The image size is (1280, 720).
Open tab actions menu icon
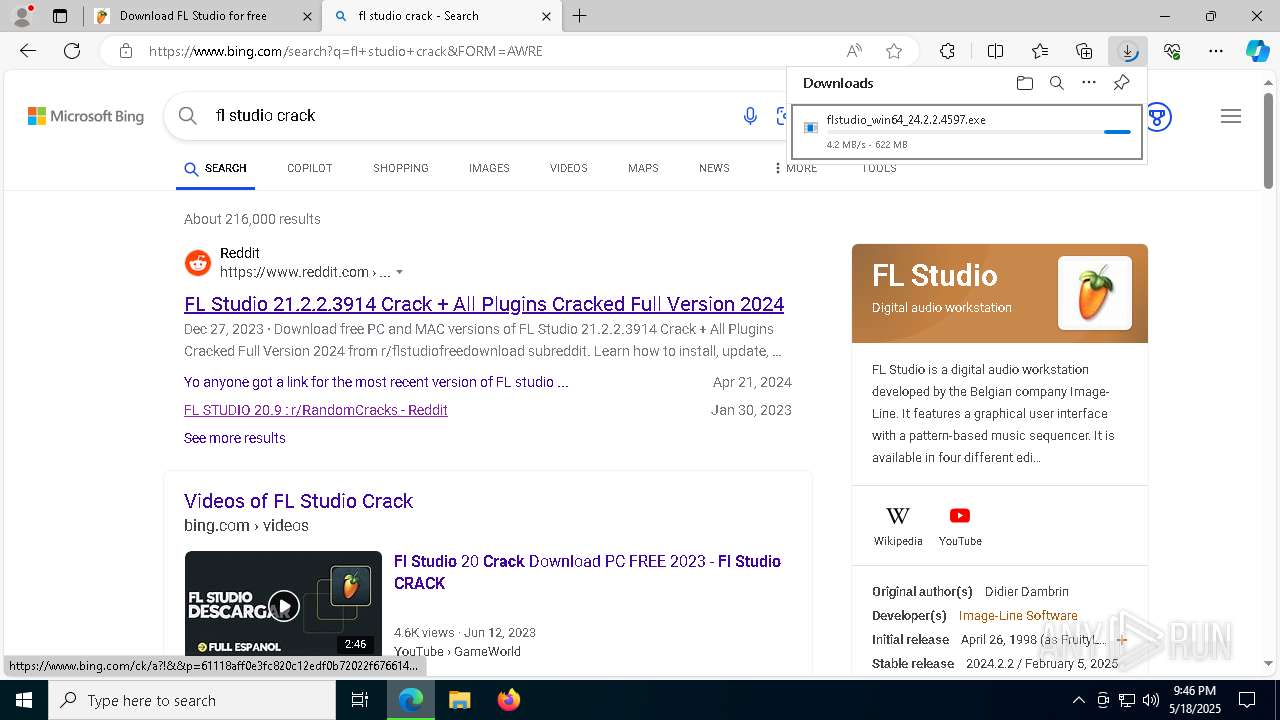(60, 16)
